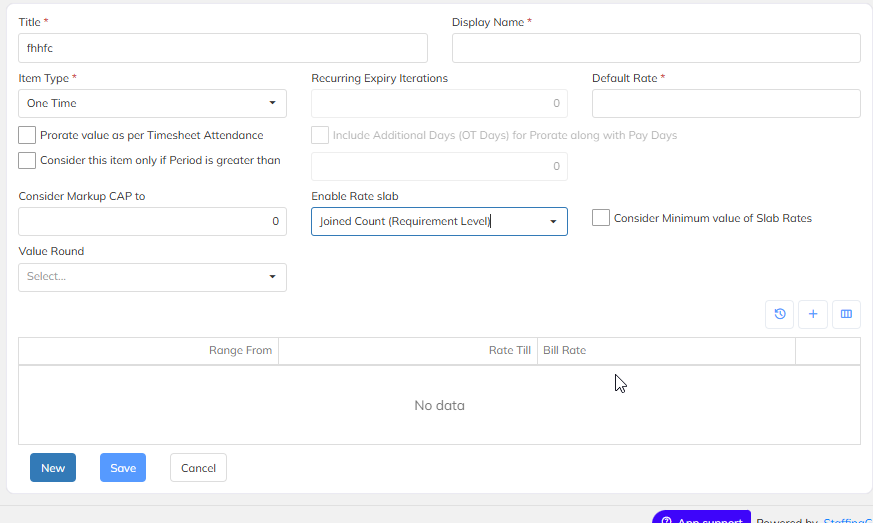
Task: Check Consider this item only if Period
Action: coord(27,160)
